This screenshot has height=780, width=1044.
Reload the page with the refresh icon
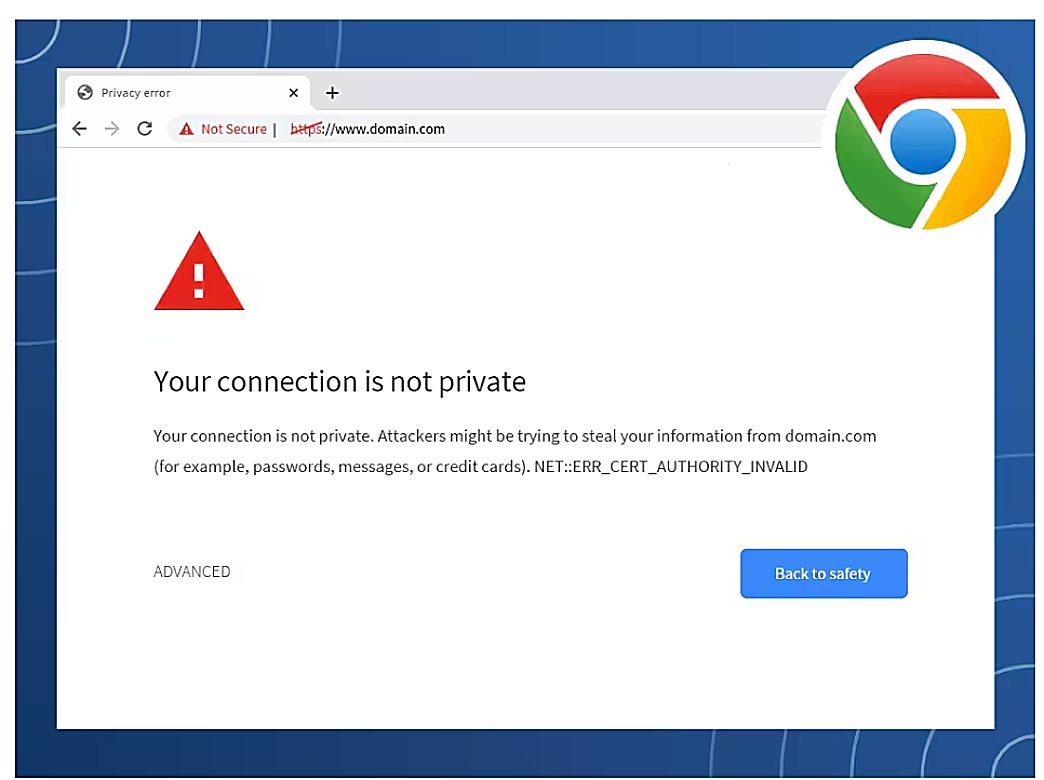144,129
